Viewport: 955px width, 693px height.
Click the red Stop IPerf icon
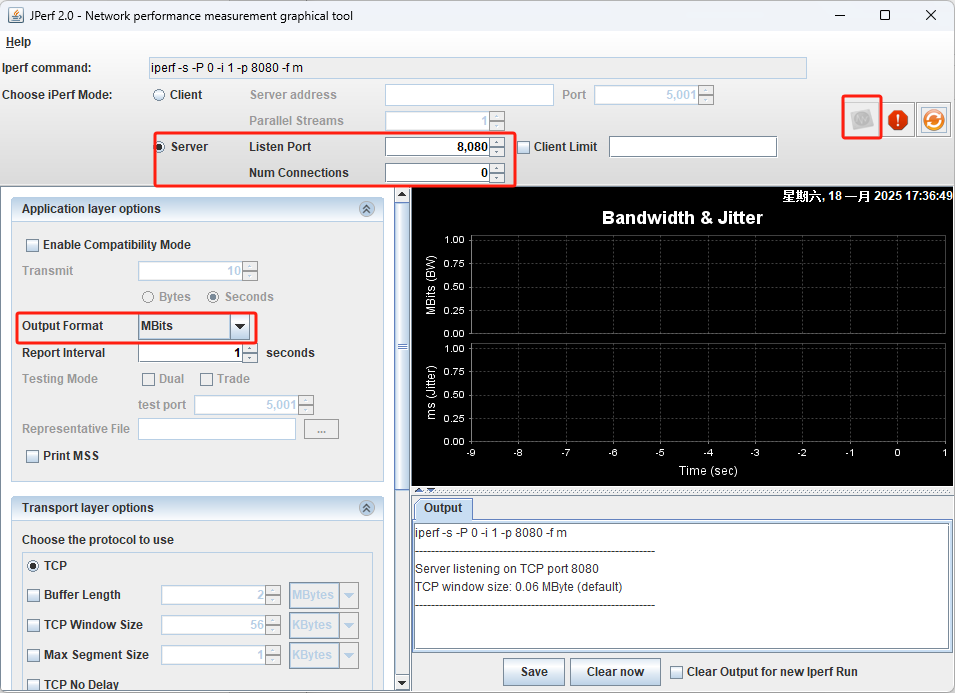[x=898, y=120]
